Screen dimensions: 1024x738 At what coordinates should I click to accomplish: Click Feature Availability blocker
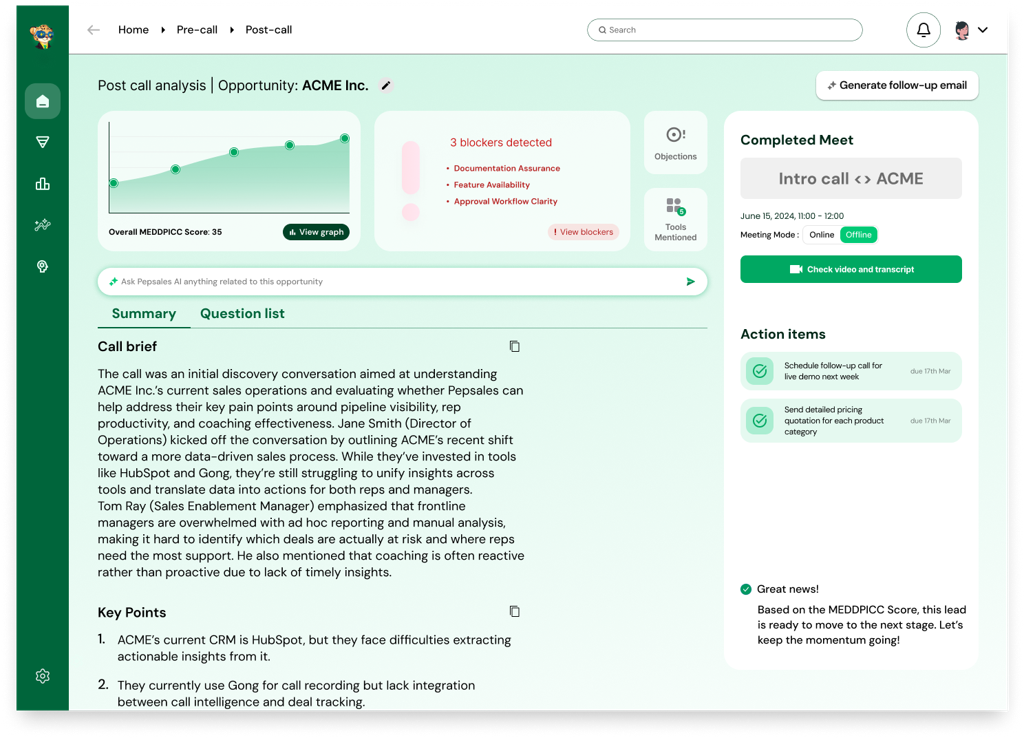coord(492,185)
